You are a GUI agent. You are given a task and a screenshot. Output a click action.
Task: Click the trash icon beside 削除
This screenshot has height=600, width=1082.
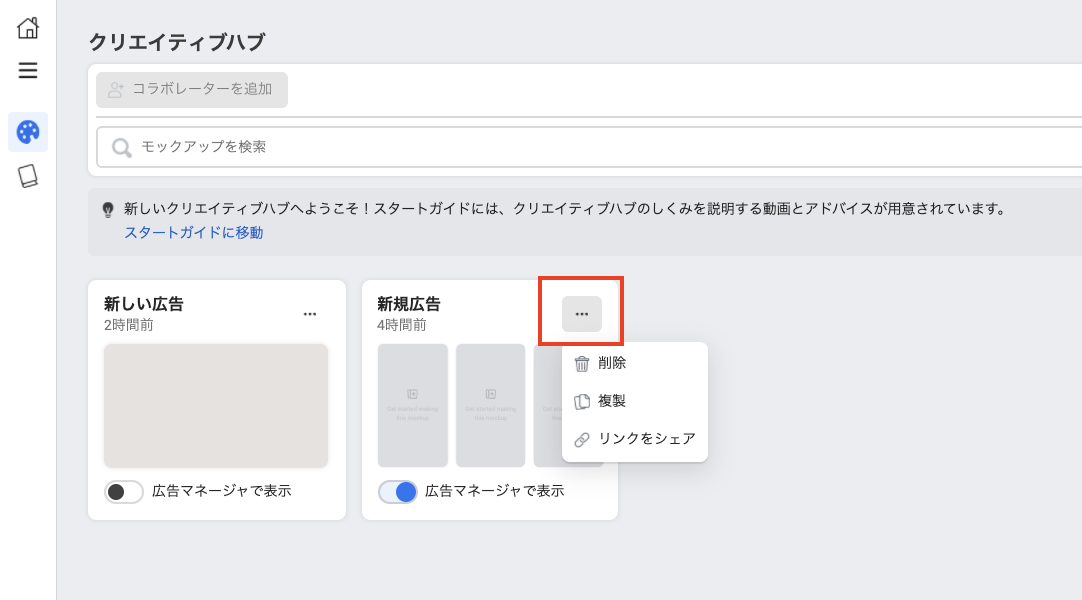[582, 364]
